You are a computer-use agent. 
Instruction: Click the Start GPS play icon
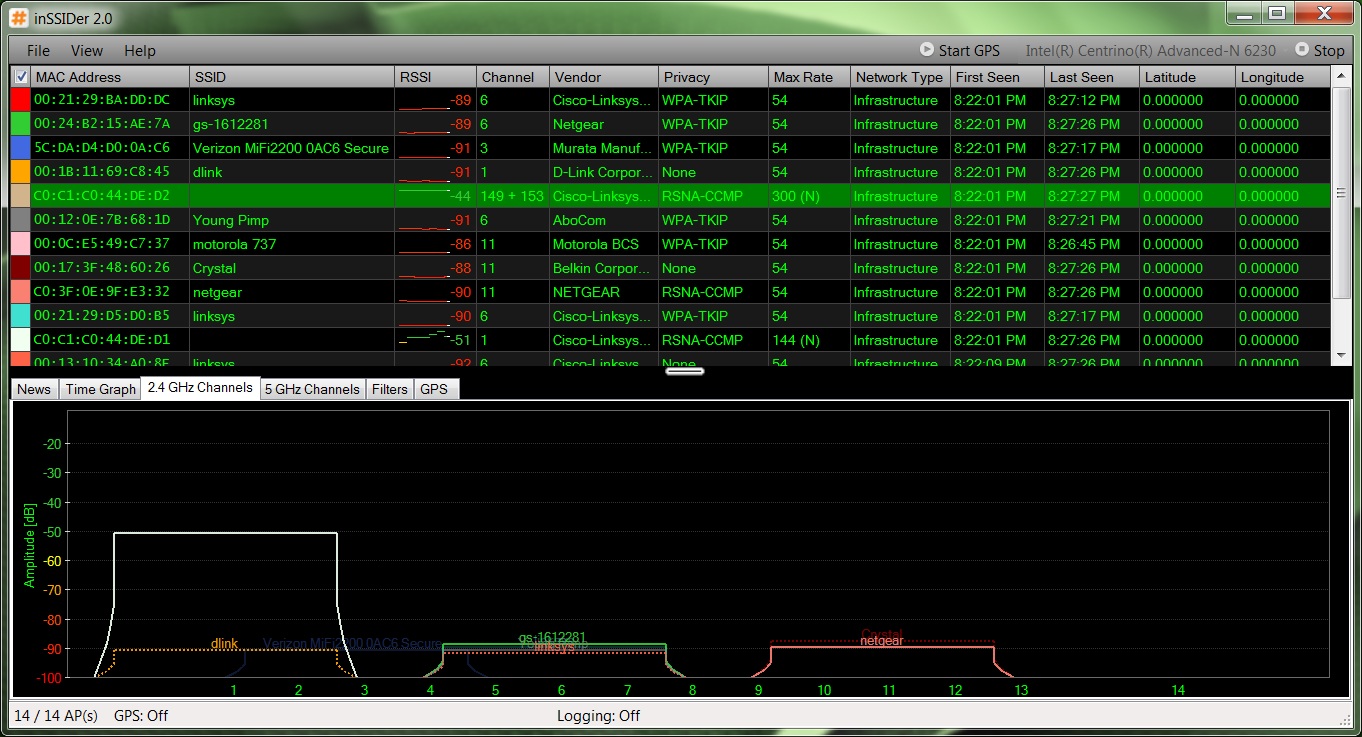pyautogui.click(x=927, y=49)
